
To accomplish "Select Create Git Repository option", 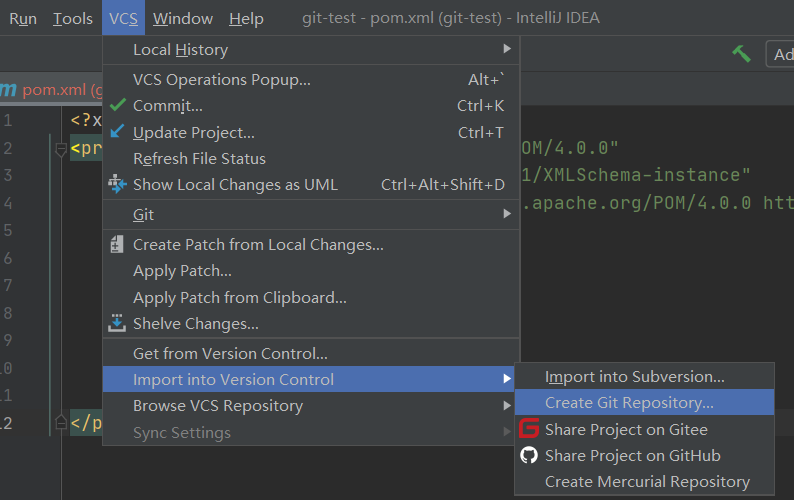I will coord(629,403).
